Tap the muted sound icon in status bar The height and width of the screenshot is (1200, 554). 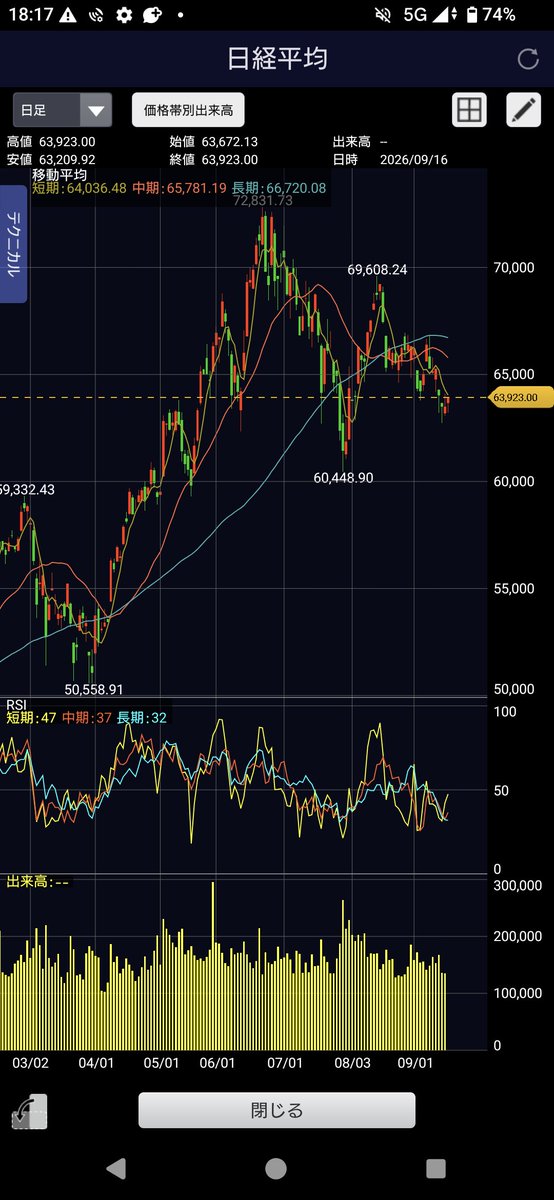(x=382, y=15)
